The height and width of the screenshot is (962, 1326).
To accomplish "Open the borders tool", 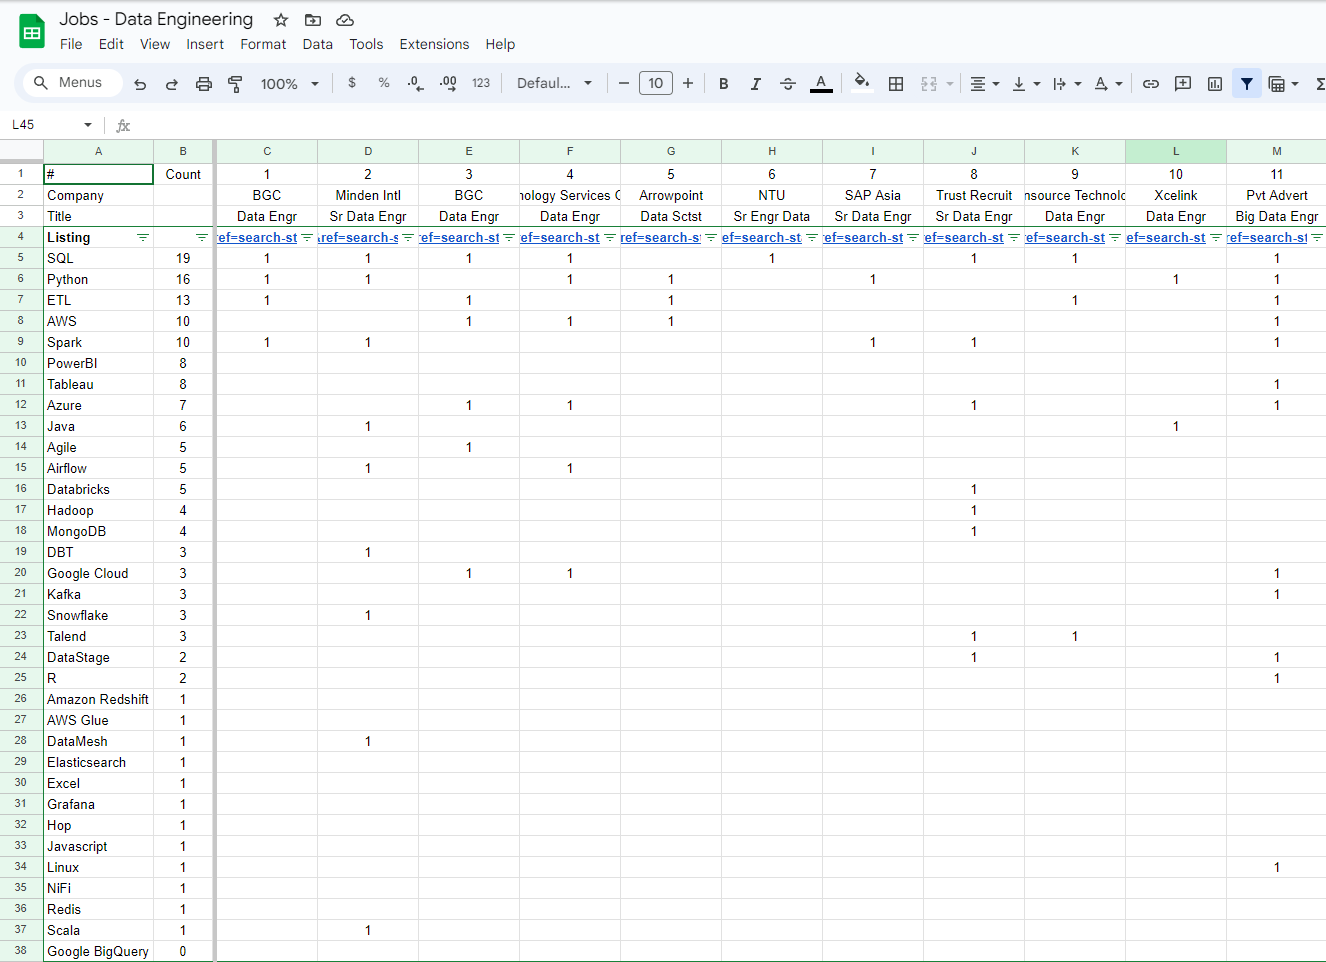I will point(896,84).
